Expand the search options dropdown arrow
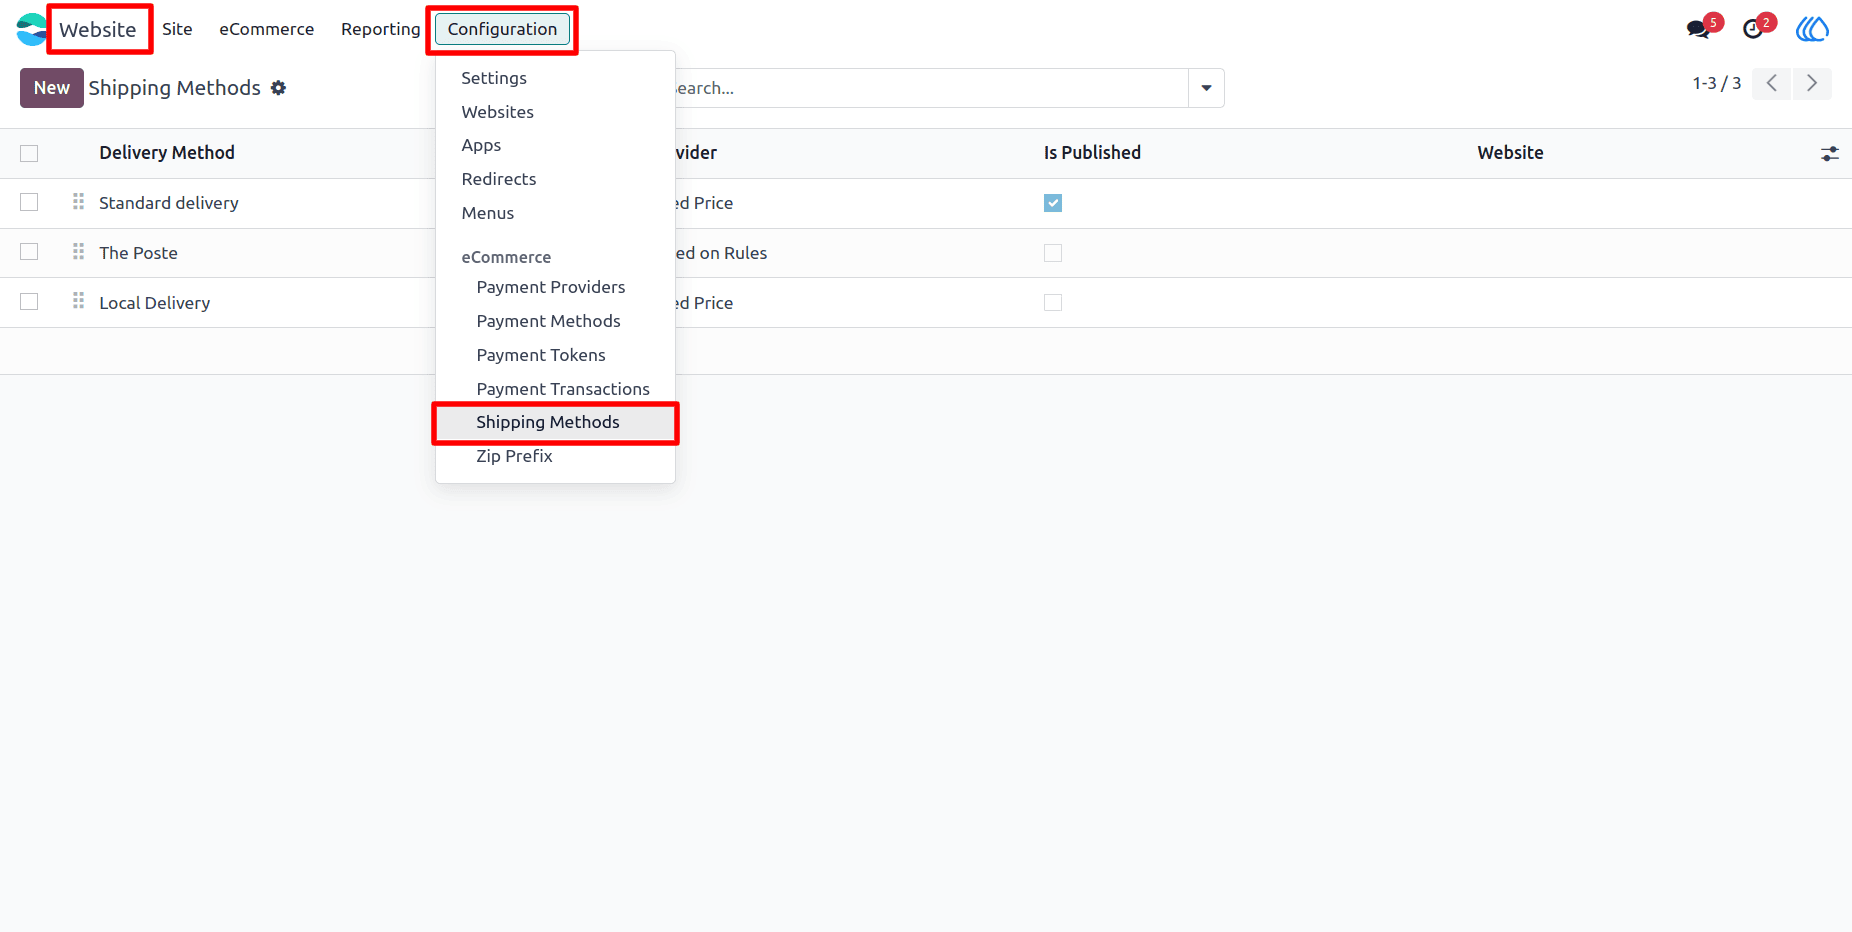The width and height of the screenshot is (1852, 932). (x=1206, y=88)
